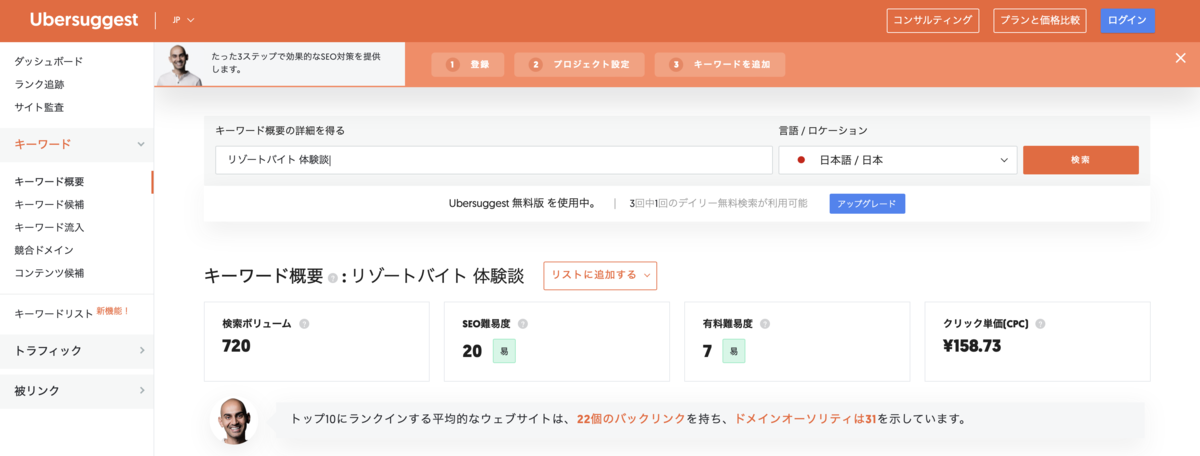Expand the トラフィック sidebar section
This screenshot has width=1200, height=456.
tap(76, 350)
